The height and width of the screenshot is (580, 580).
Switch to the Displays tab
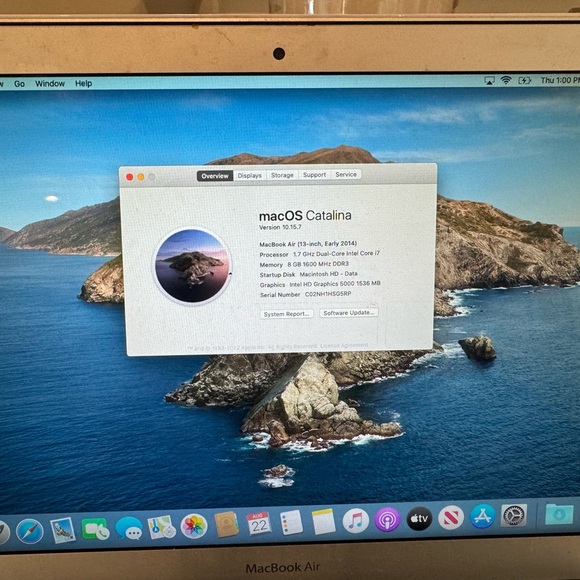tap(249, 176)
